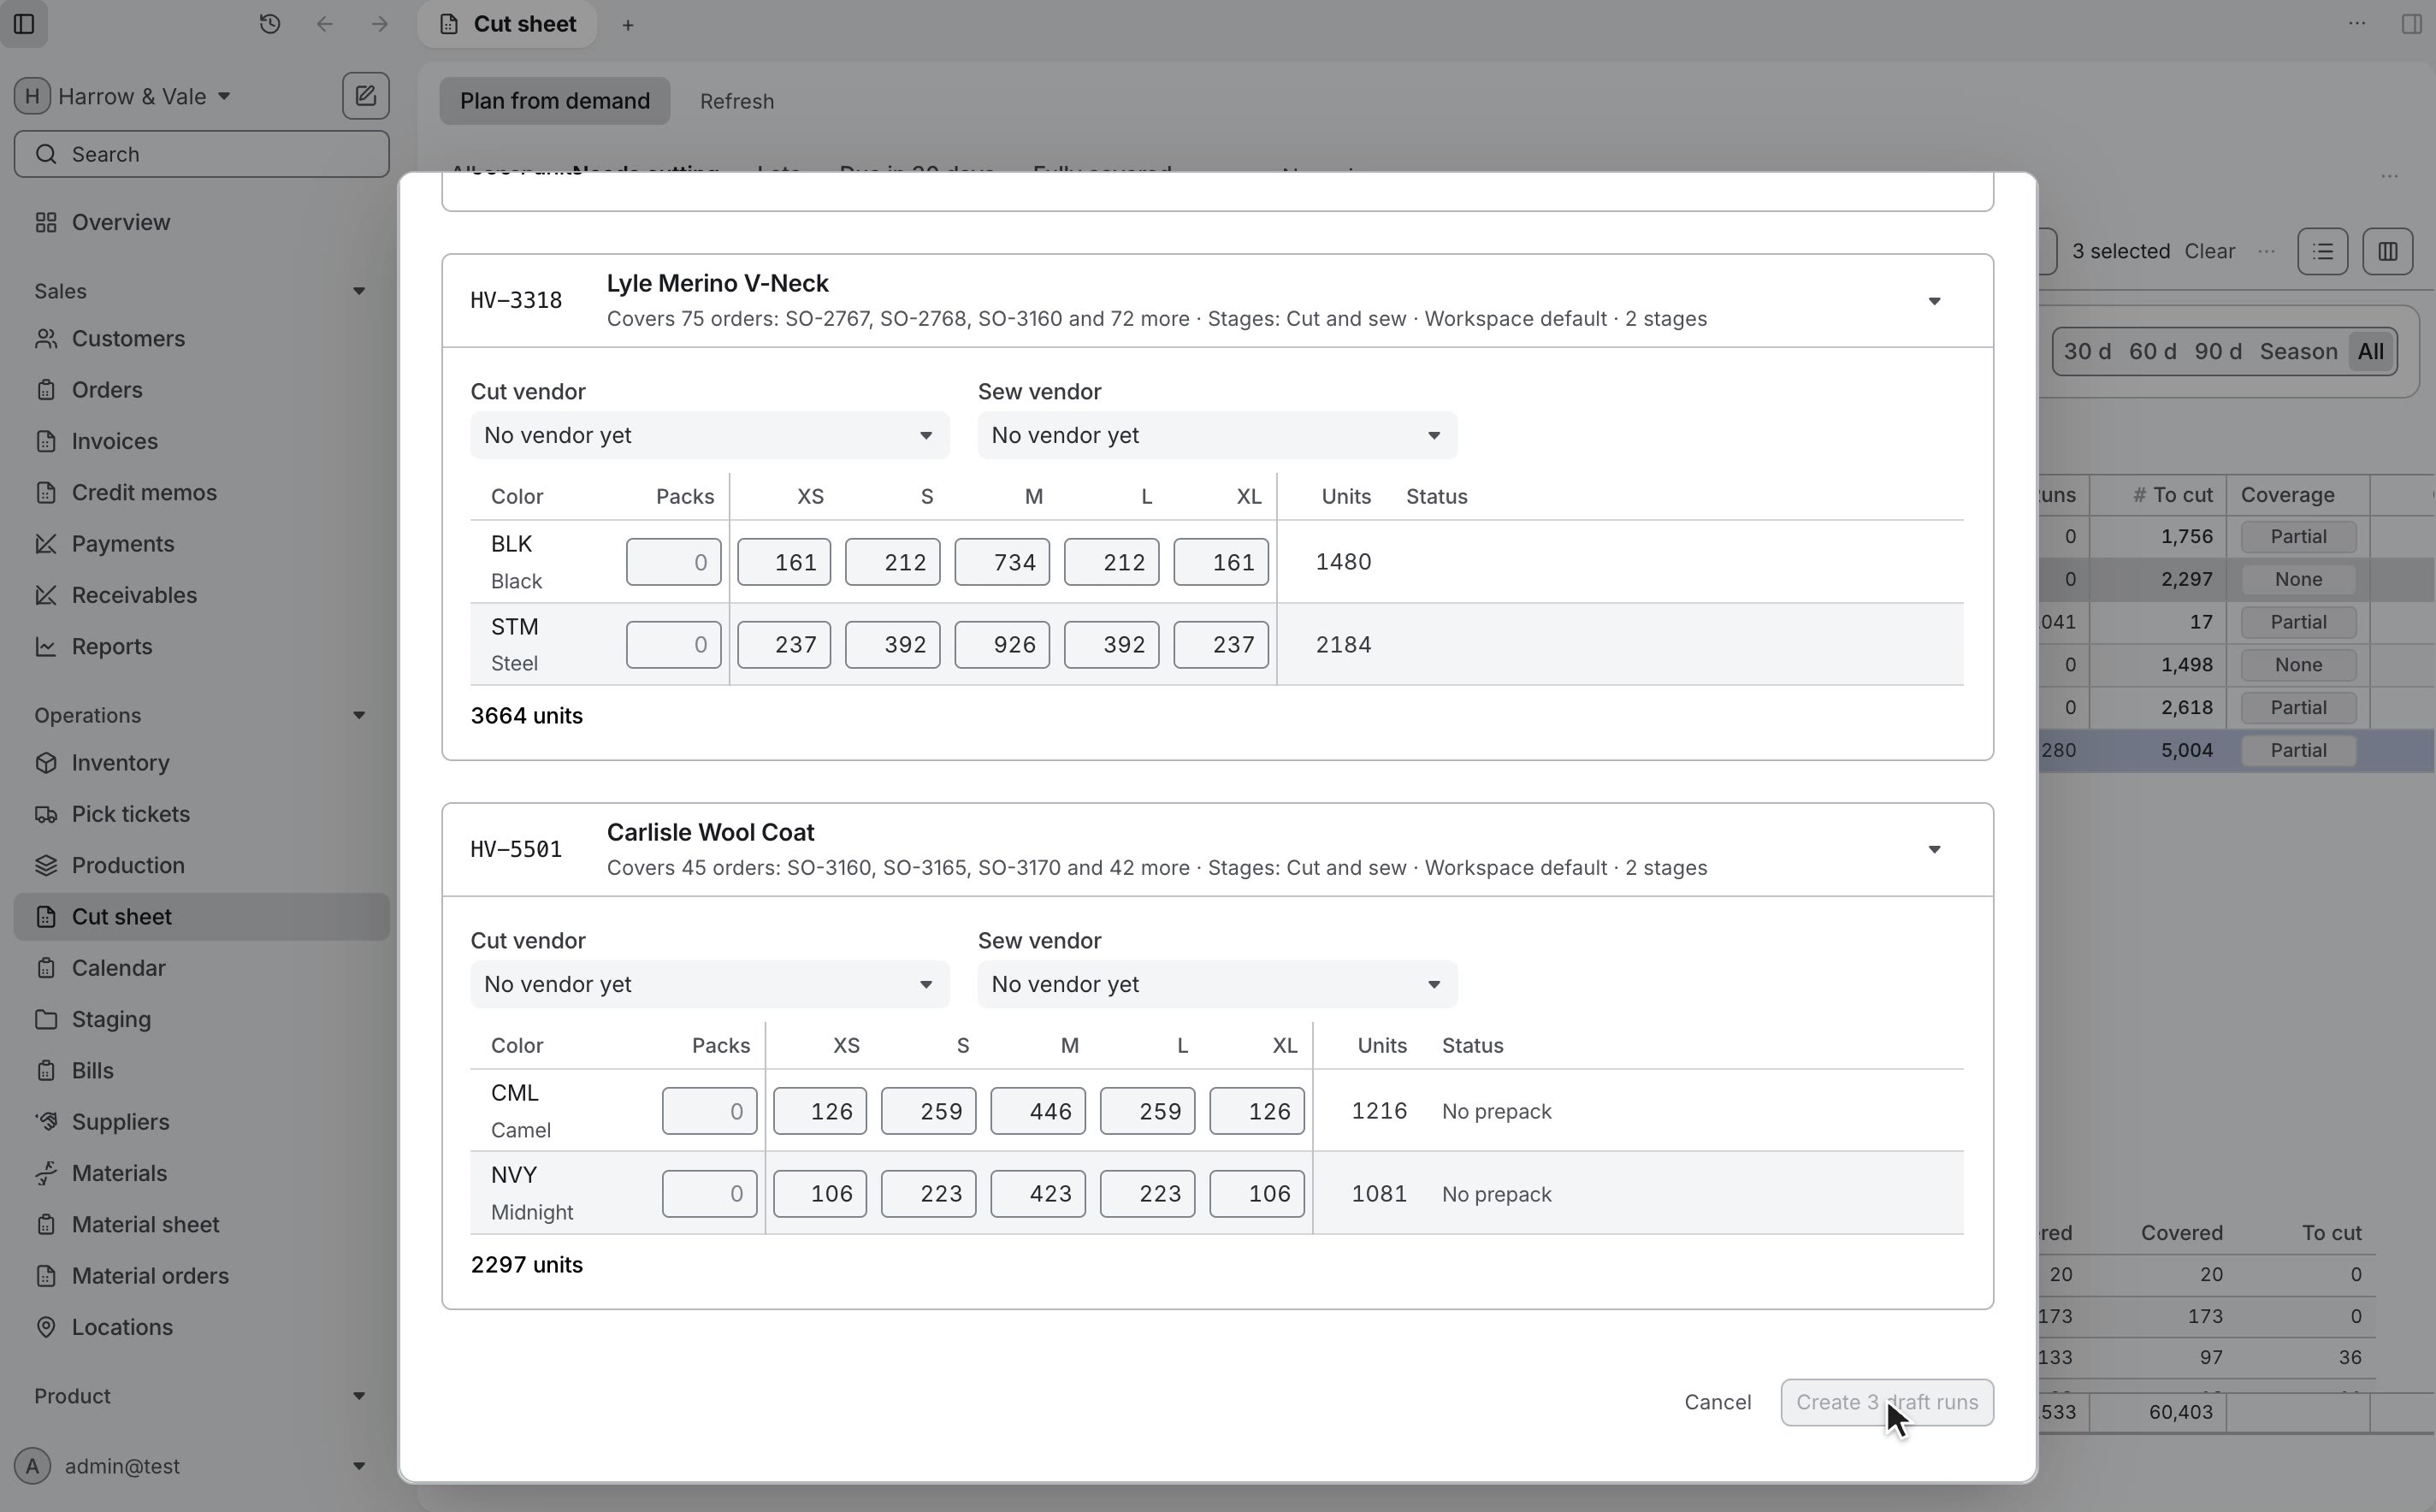Collapse the HV-3318 Lyle Merino card
2436x1512 pixels.
tap(1934, 301)
